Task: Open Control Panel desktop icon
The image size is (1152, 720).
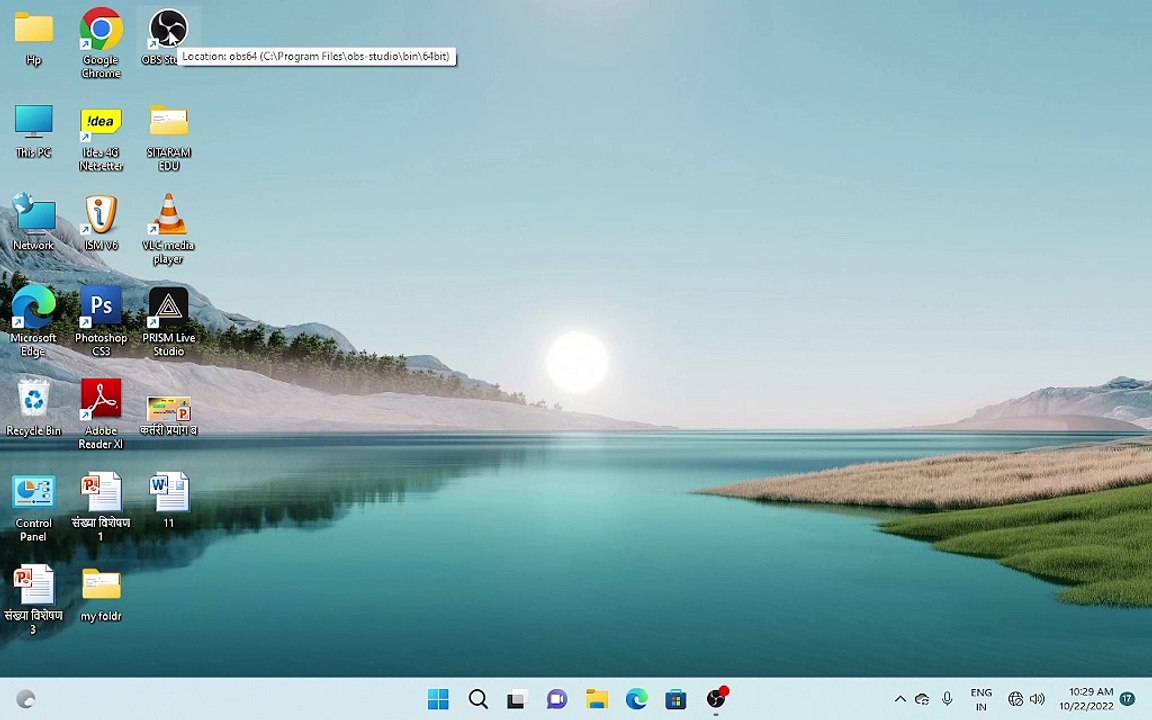Action: [34, 492]
